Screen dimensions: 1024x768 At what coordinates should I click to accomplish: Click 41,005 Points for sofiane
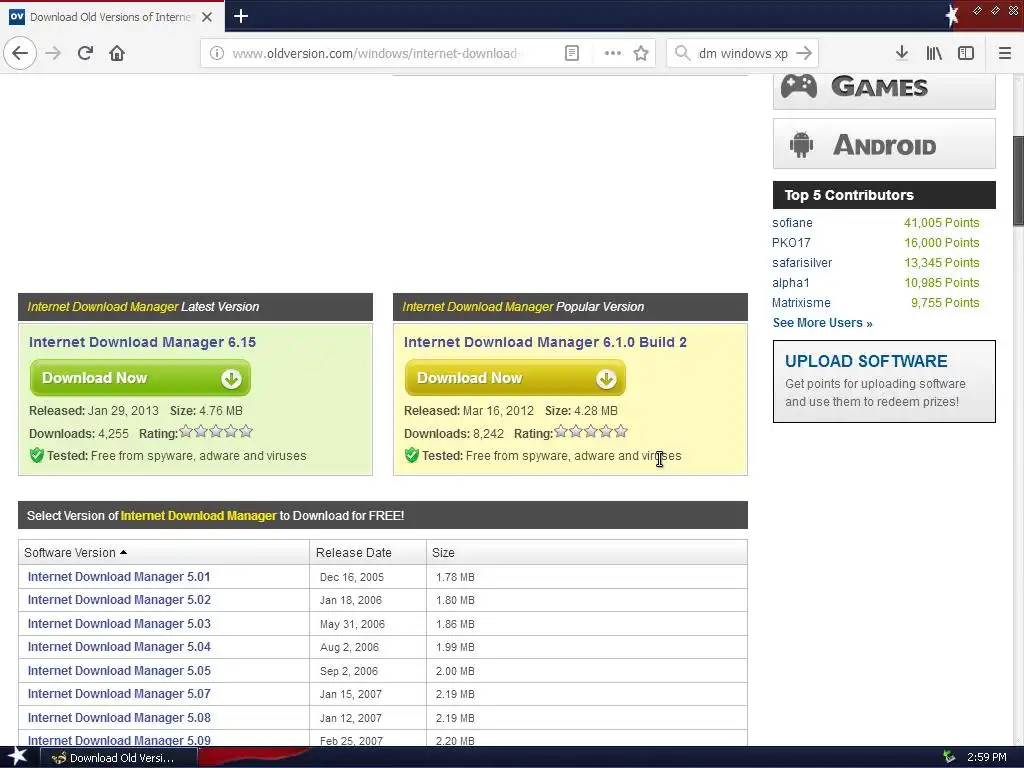(942, 223)
